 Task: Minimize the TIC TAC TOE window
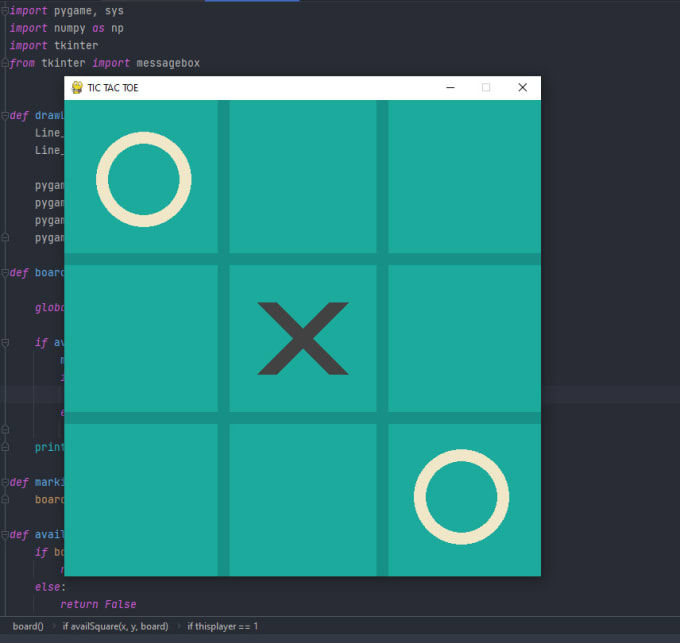click(450, 88)
